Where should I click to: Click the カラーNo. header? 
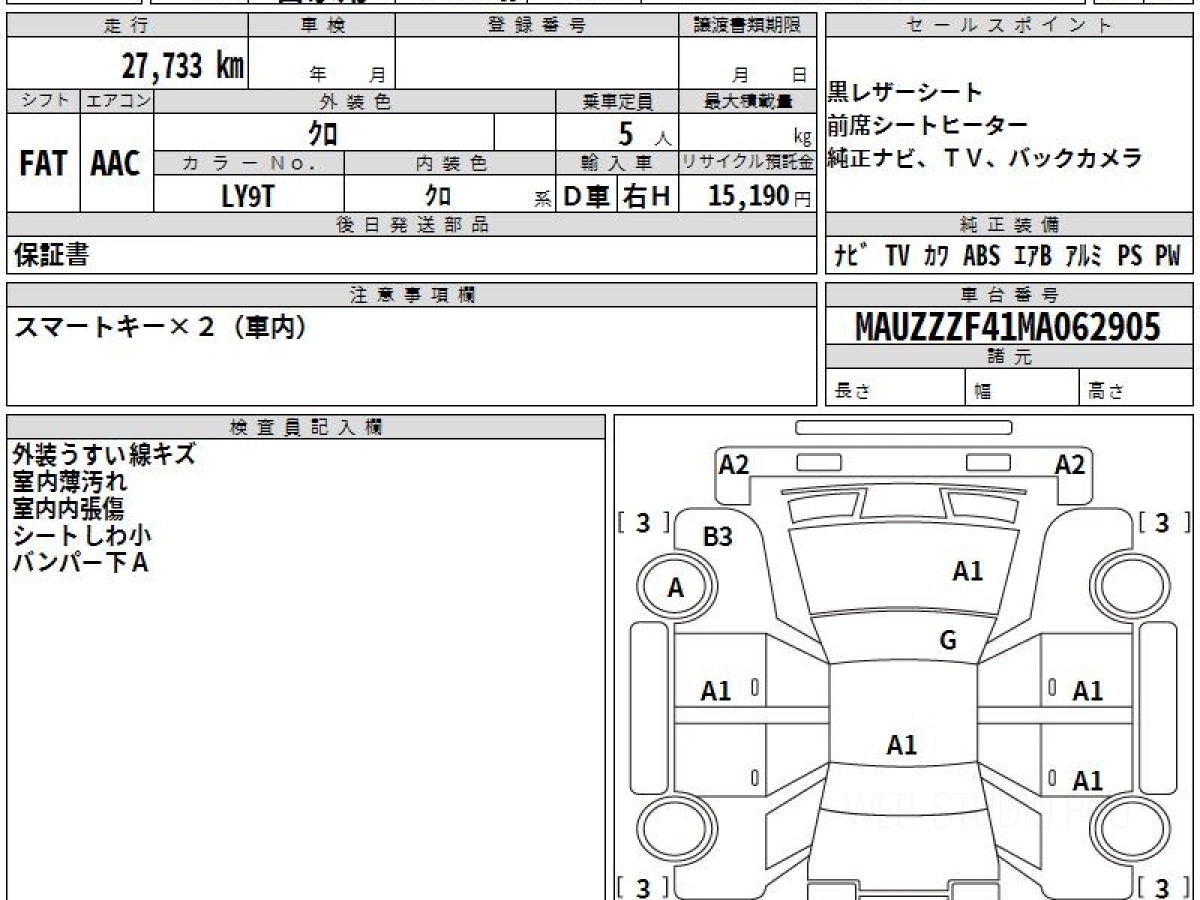pos(249,163)
